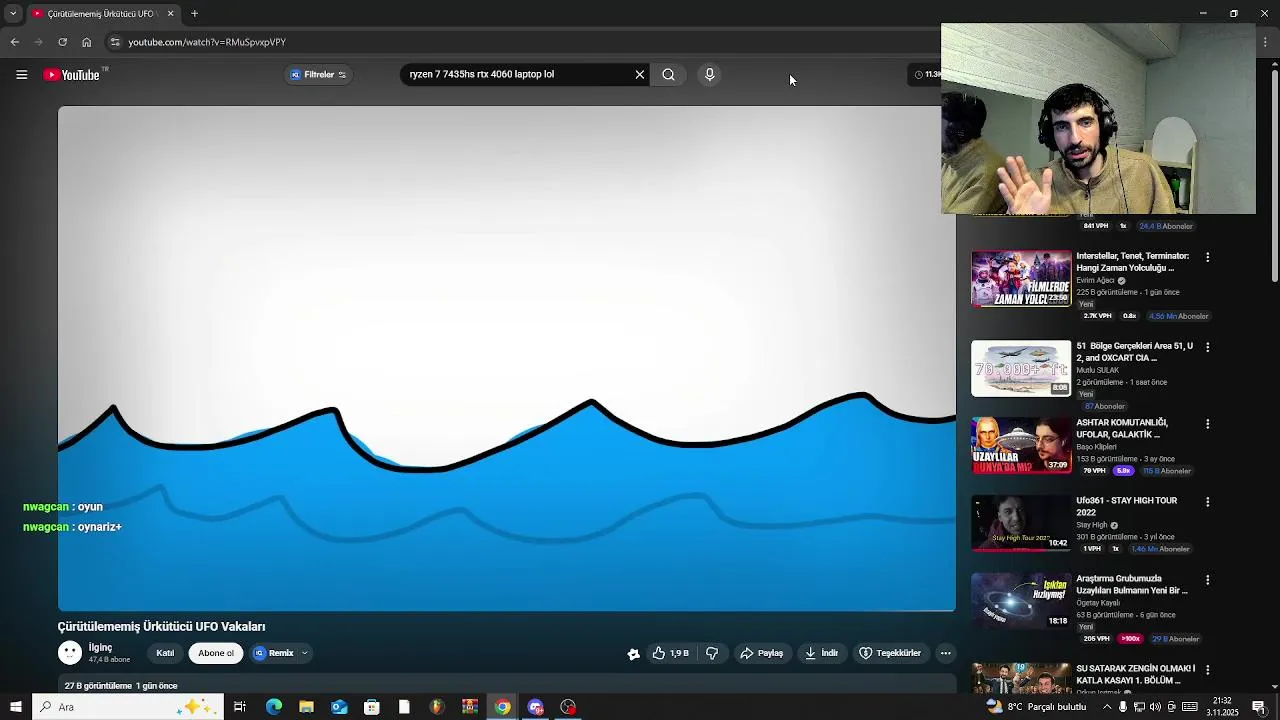Open File Explorer from the taskbar

(306, 707)
